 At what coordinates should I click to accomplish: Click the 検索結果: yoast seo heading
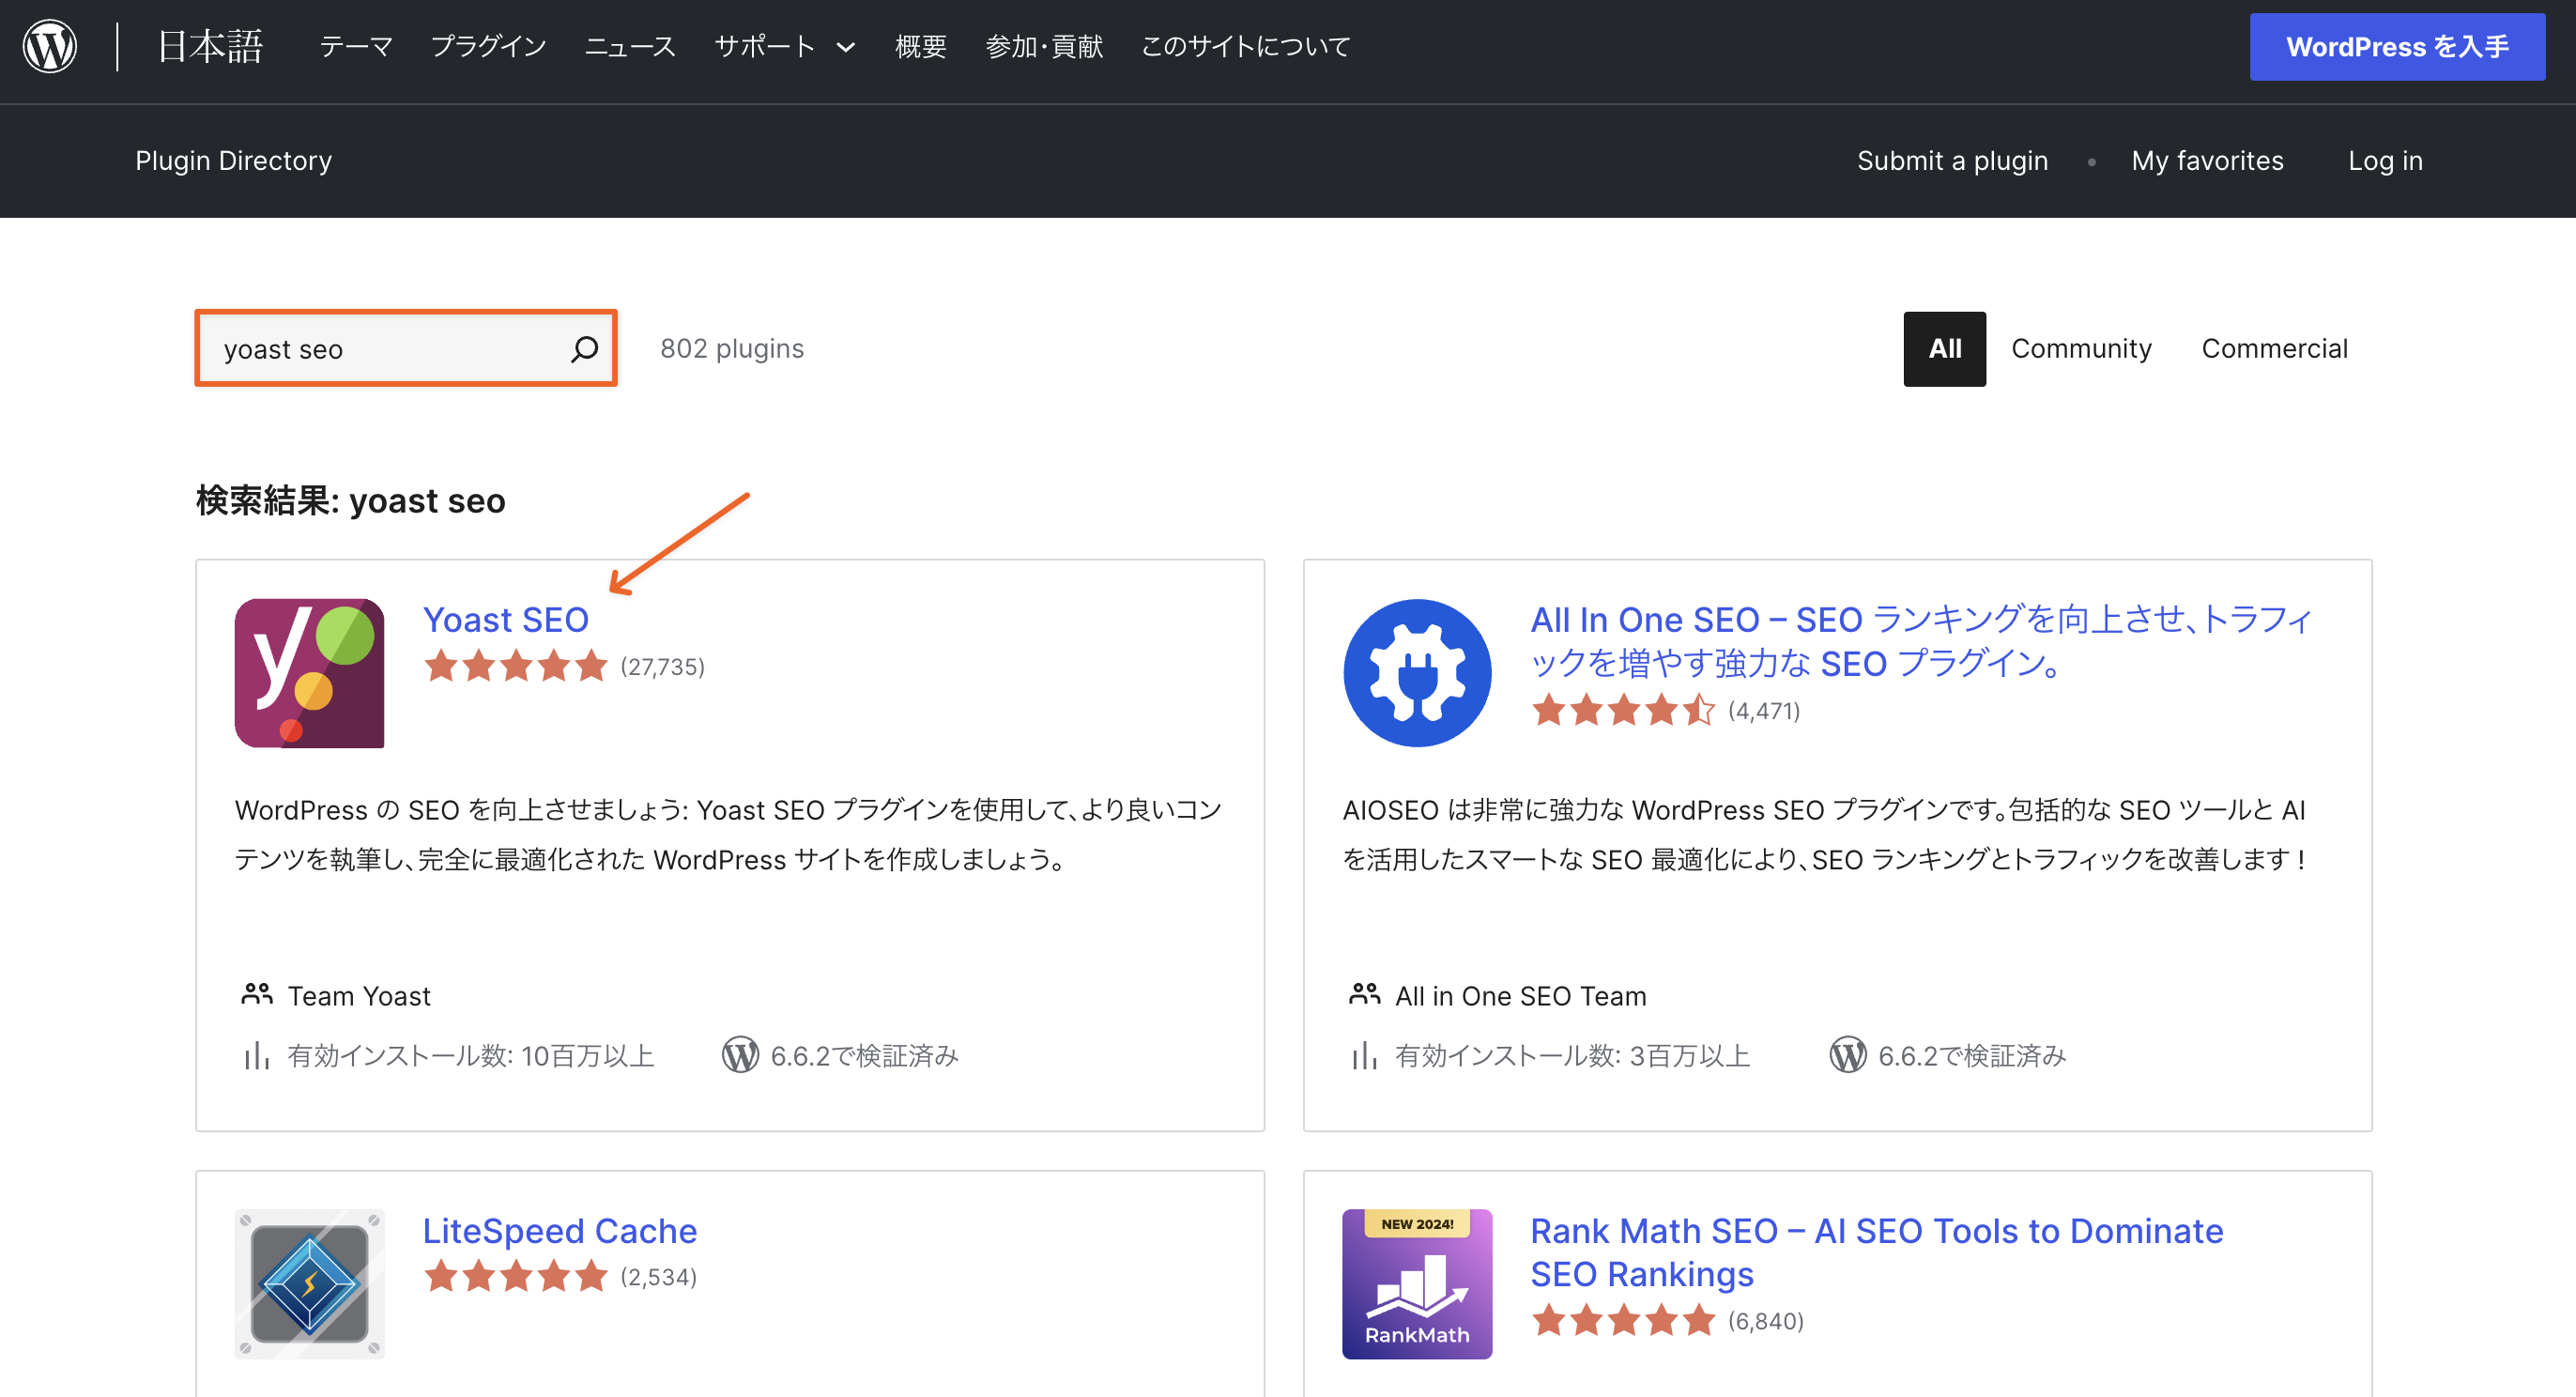click(351, 501)
